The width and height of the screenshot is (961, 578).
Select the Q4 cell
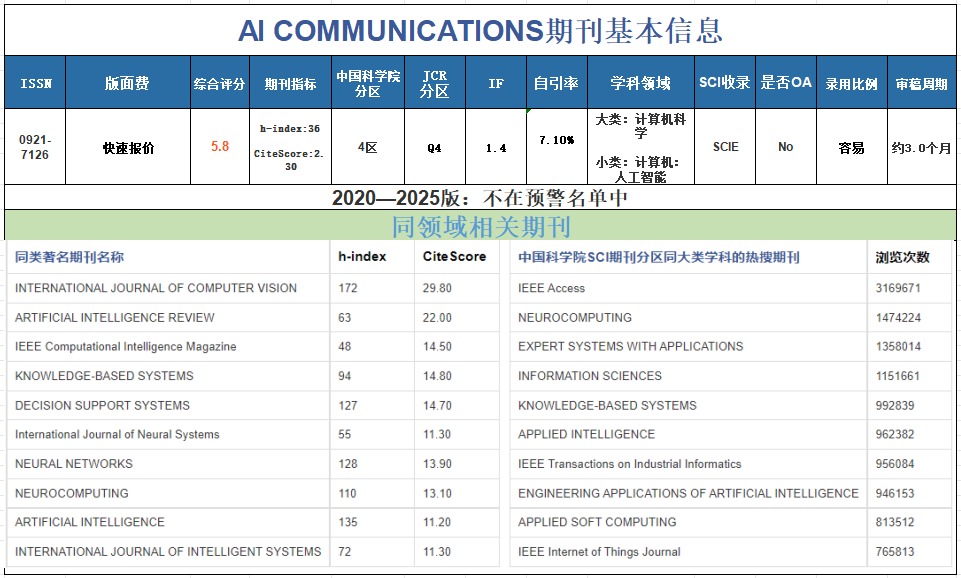435,148
